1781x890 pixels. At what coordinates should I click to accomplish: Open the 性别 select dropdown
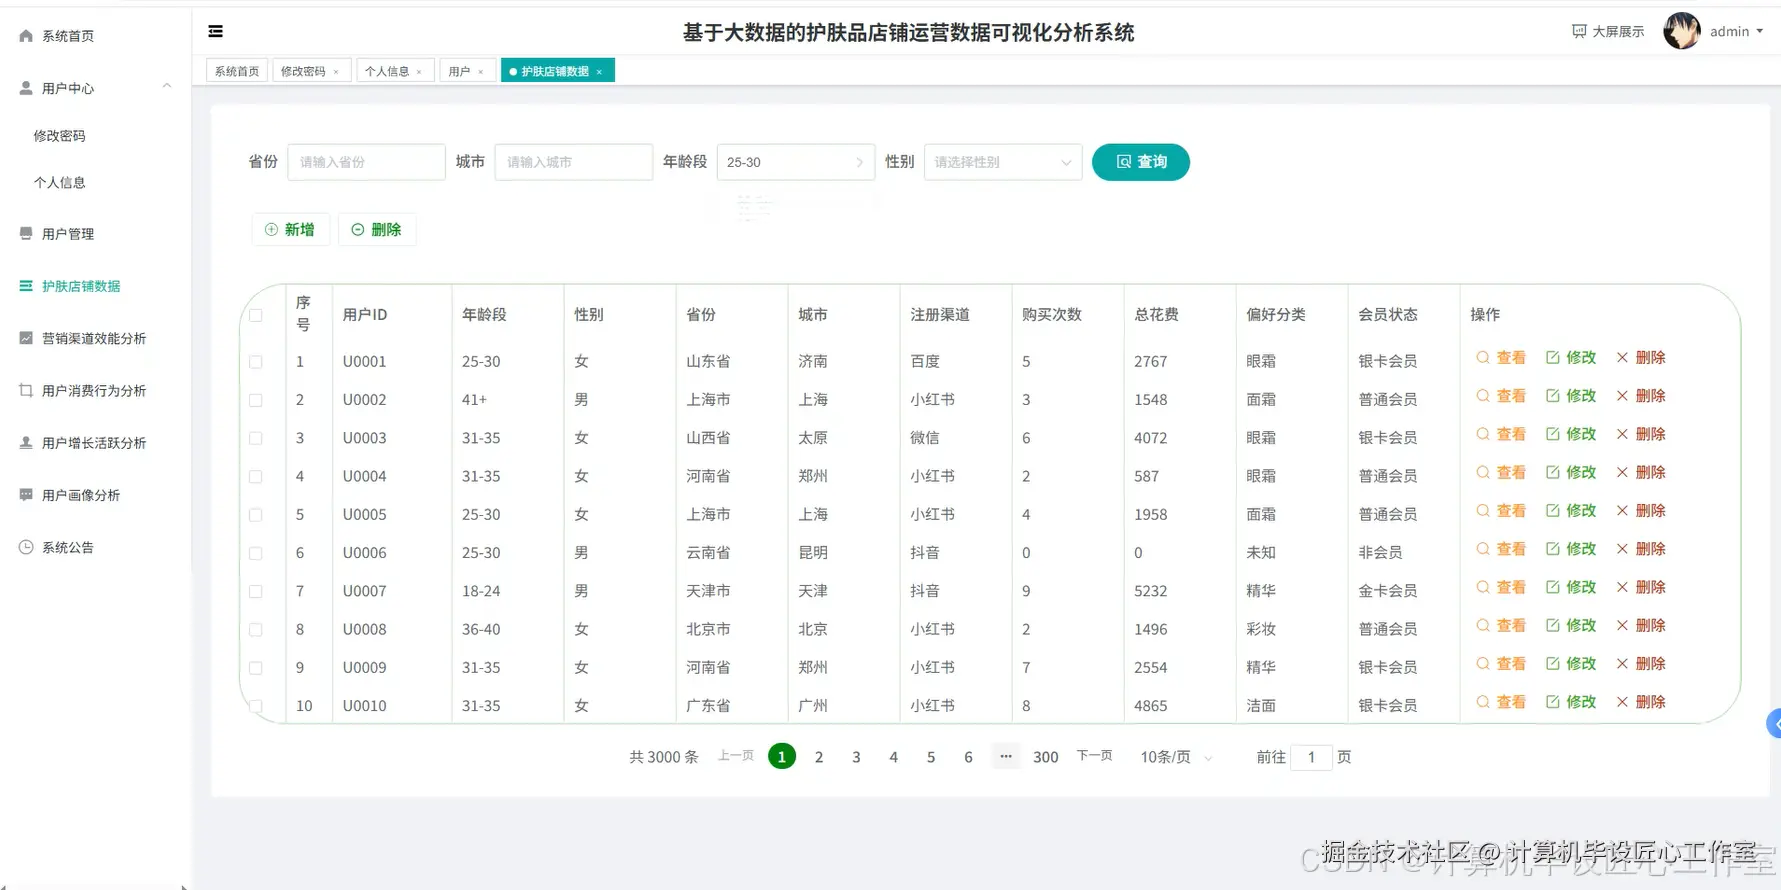(x=1003, y=162)
